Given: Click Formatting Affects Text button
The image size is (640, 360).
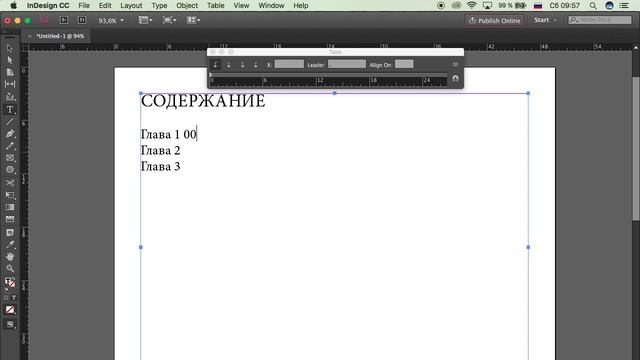Looking at the screenshot, I should coord(13,298).
